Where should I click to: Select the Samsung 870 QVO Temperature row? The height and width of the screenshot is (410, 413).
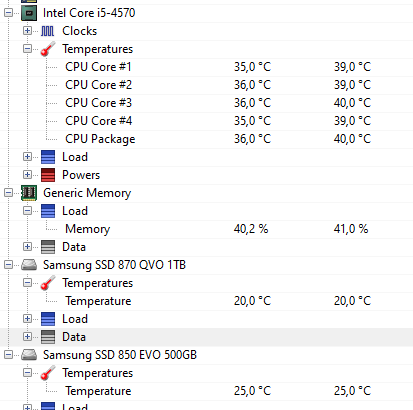pyautogui.click(x=206, y=301)
